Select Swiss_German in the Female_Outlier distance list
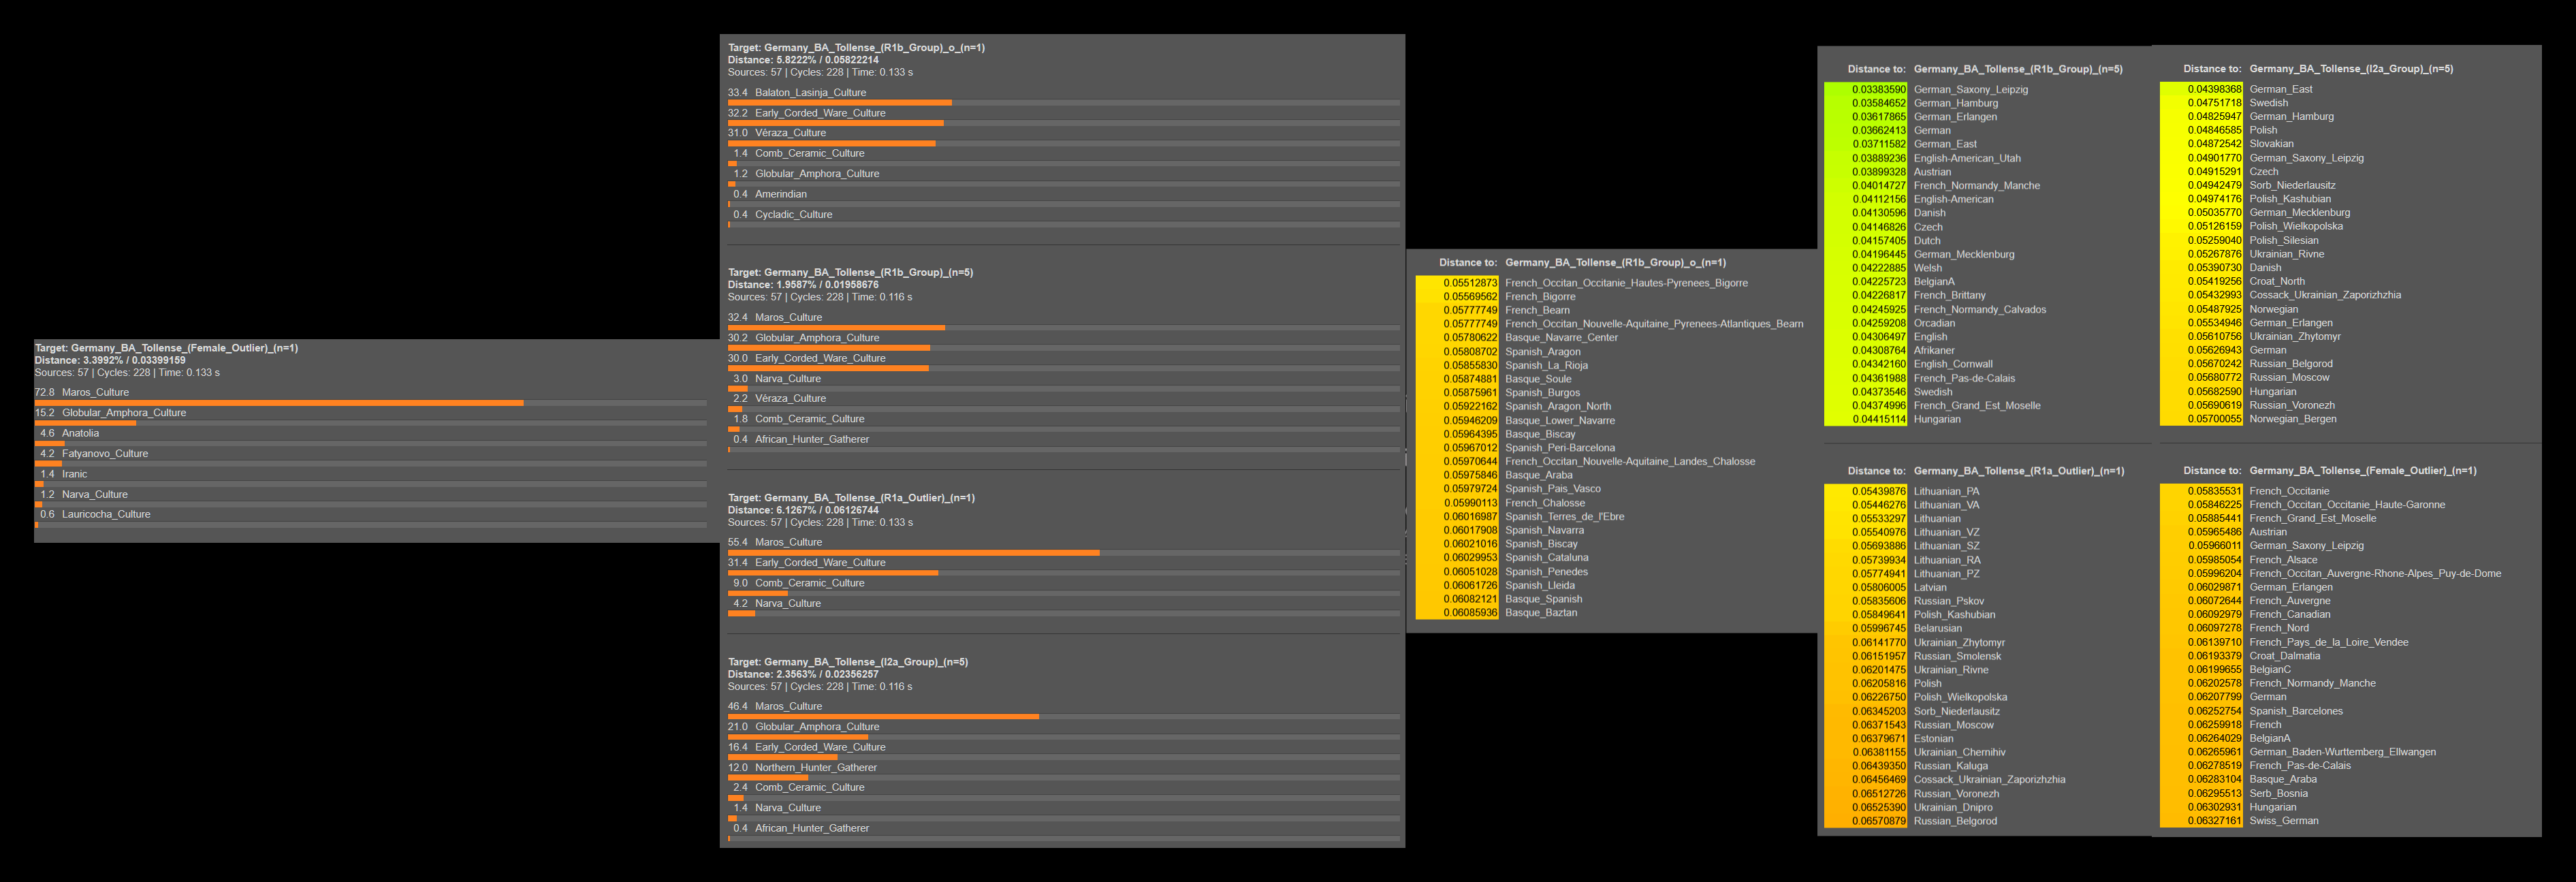 coord(2283,821)
